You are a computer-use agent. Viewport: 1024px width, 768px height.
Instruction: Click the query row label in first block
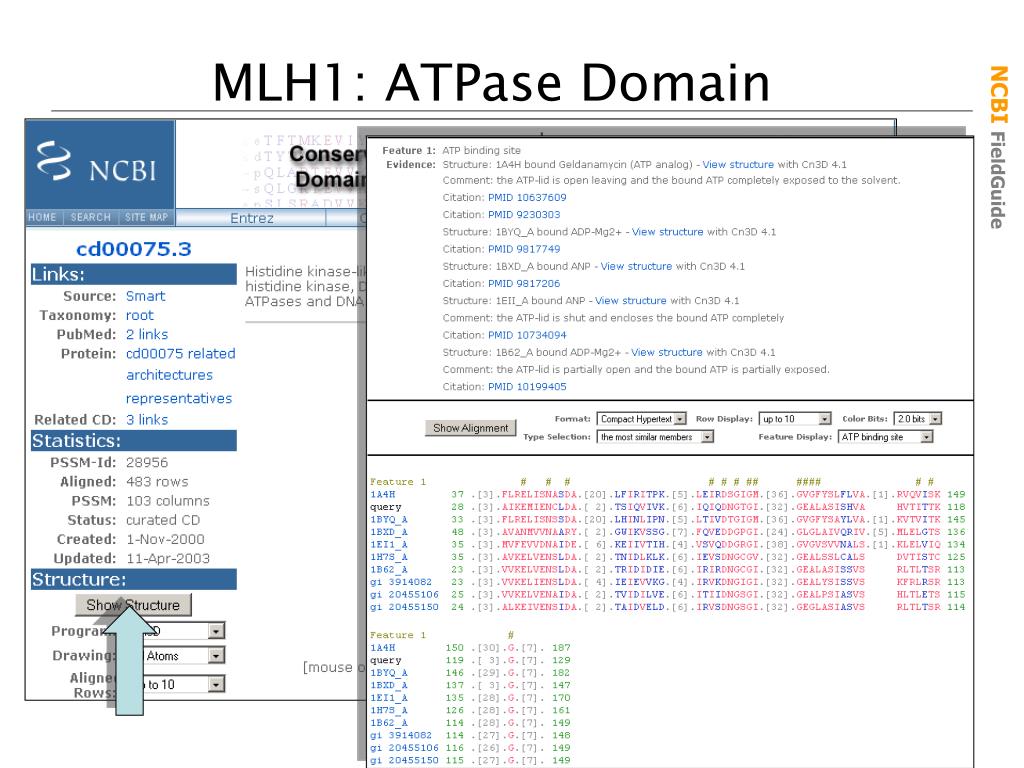coord(385,507)
